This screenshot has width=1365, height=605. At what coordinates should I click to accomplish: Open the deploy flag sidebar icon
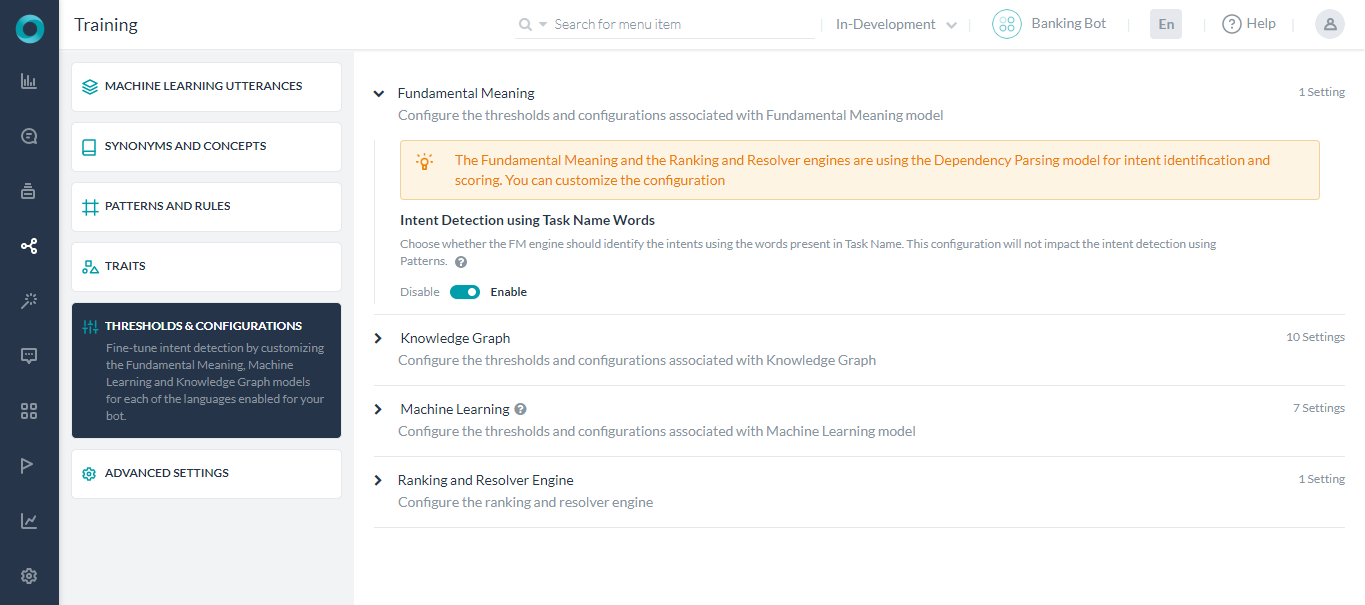pos(29,465)
